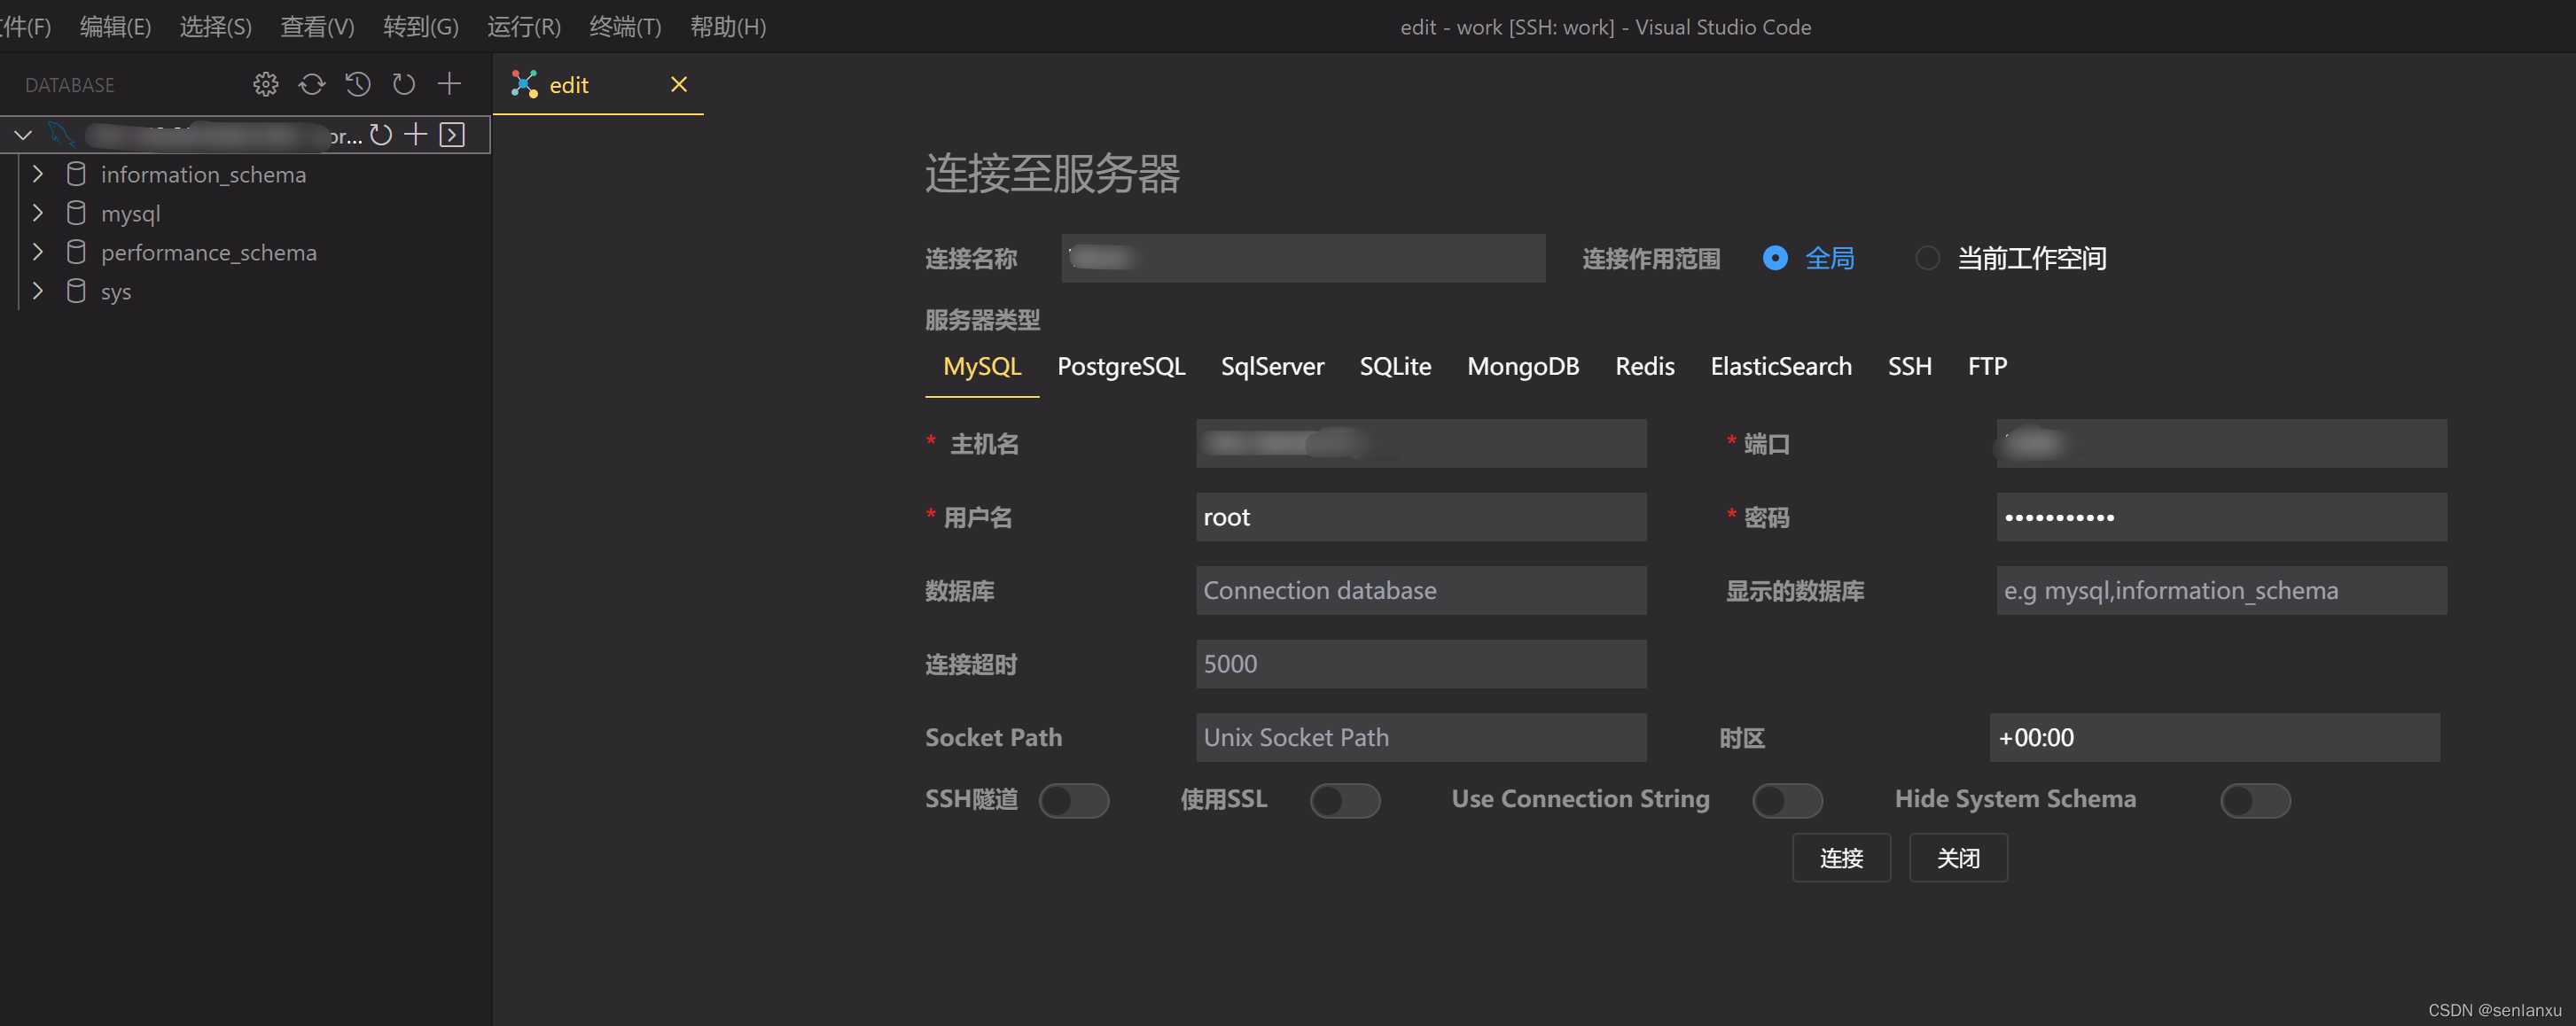Screen dimensions: 2576x1026
Task: Click the information_schema database icon
Action: (x=76, y=174)
